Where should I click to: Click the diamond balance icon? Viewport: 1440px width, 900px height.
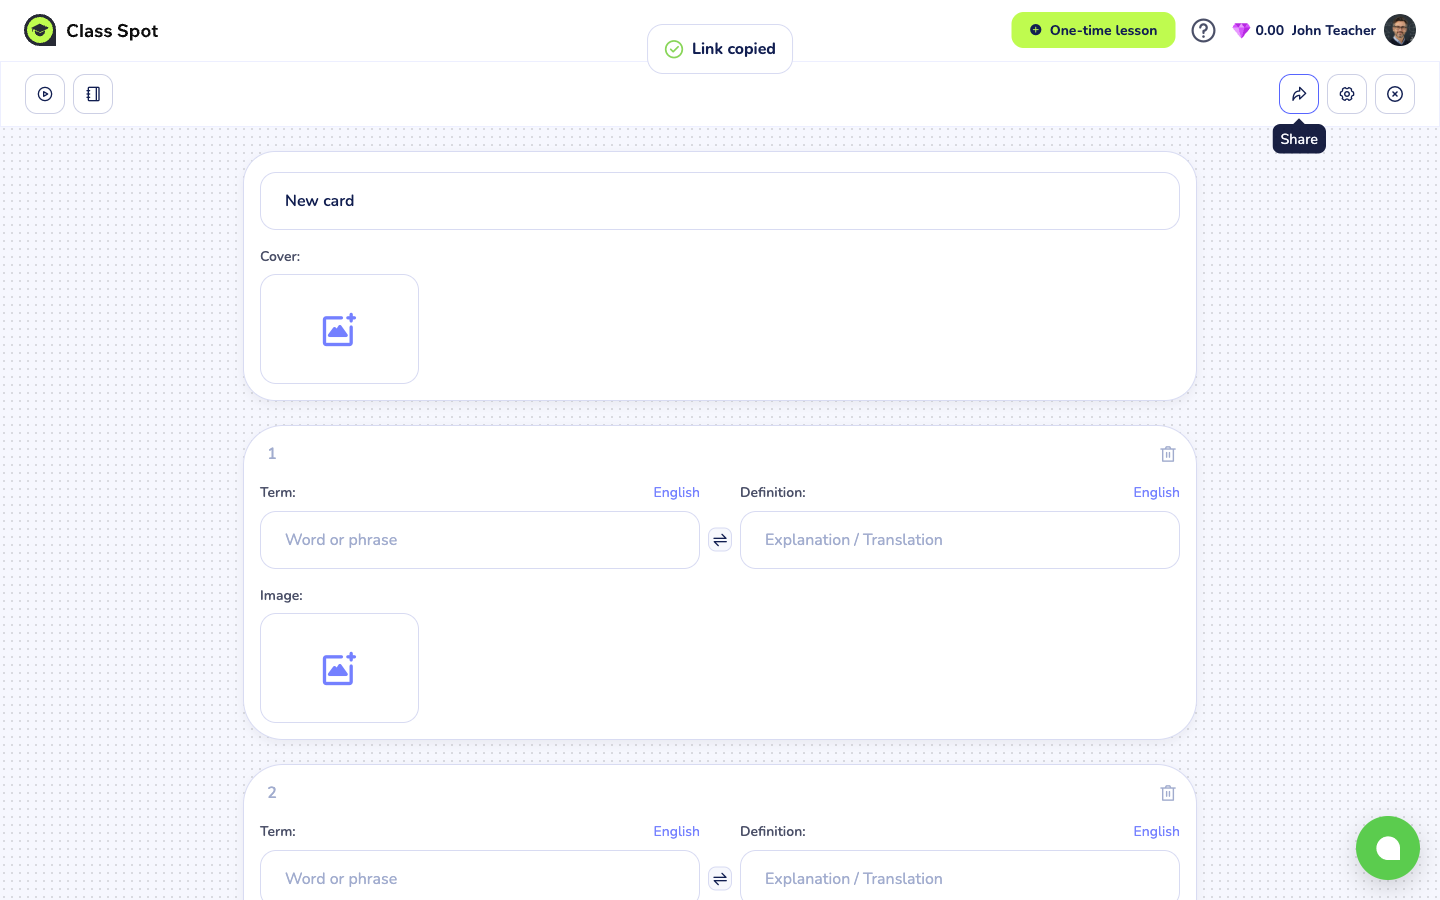pyautogui.click(x=1241, y=31)
